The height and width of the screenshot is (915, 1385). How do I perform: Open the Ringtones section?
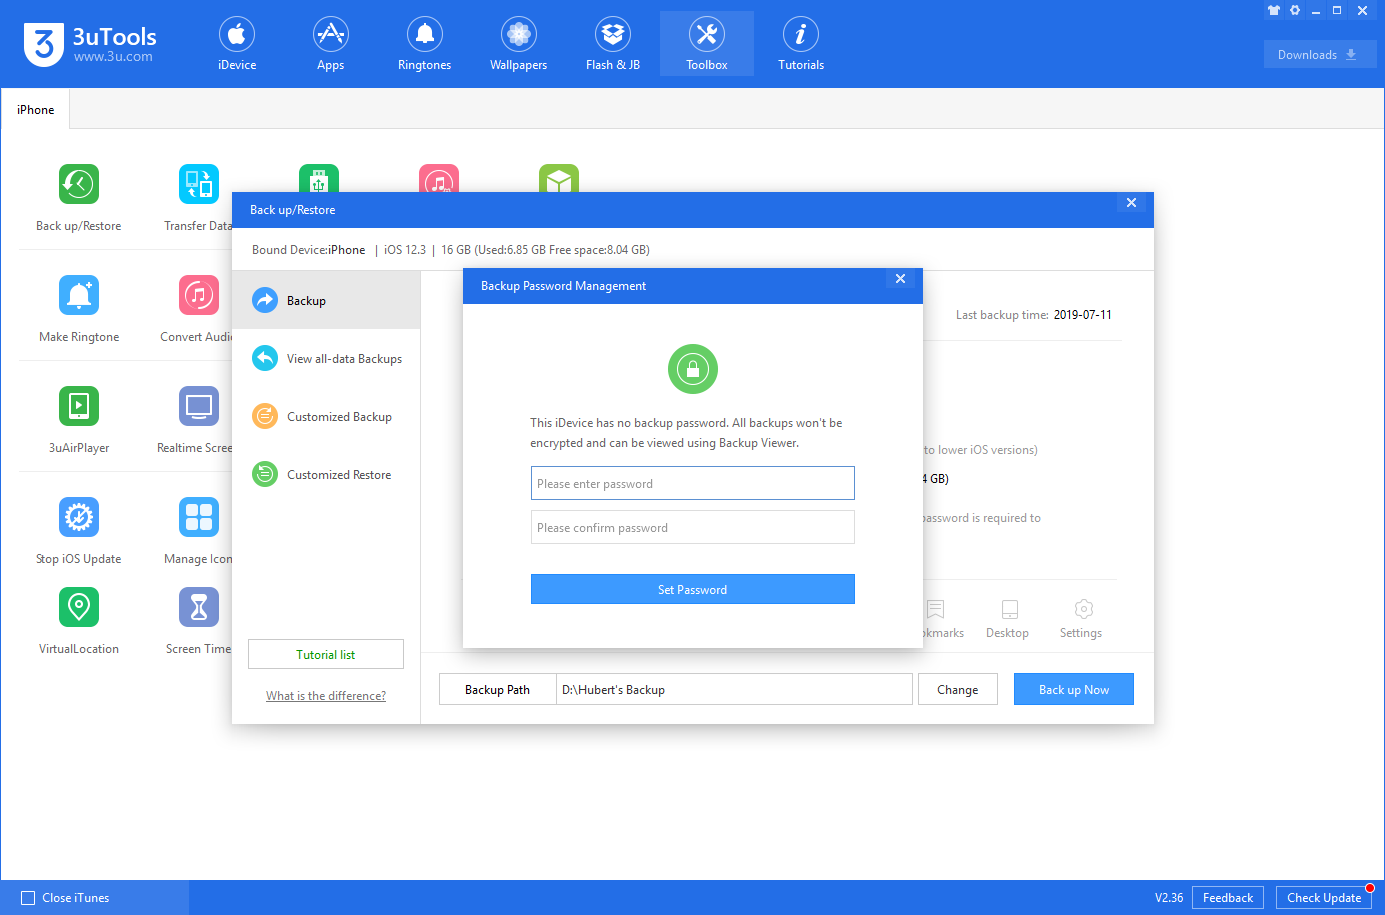(x=425, y=44)
